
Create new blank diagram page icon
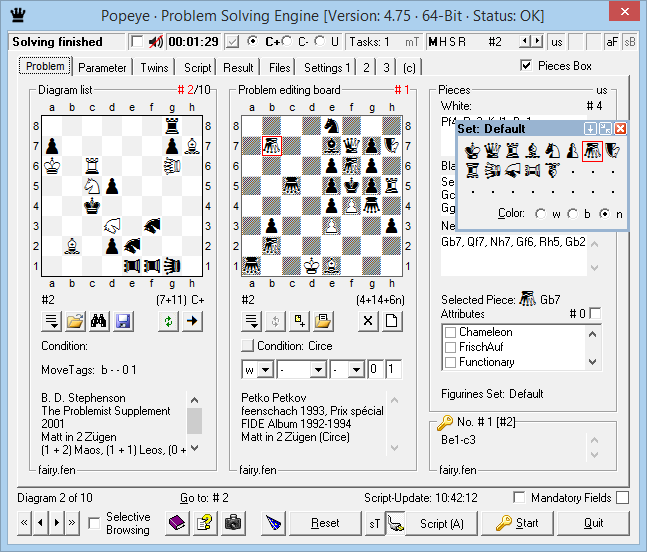tap(392, 321)
